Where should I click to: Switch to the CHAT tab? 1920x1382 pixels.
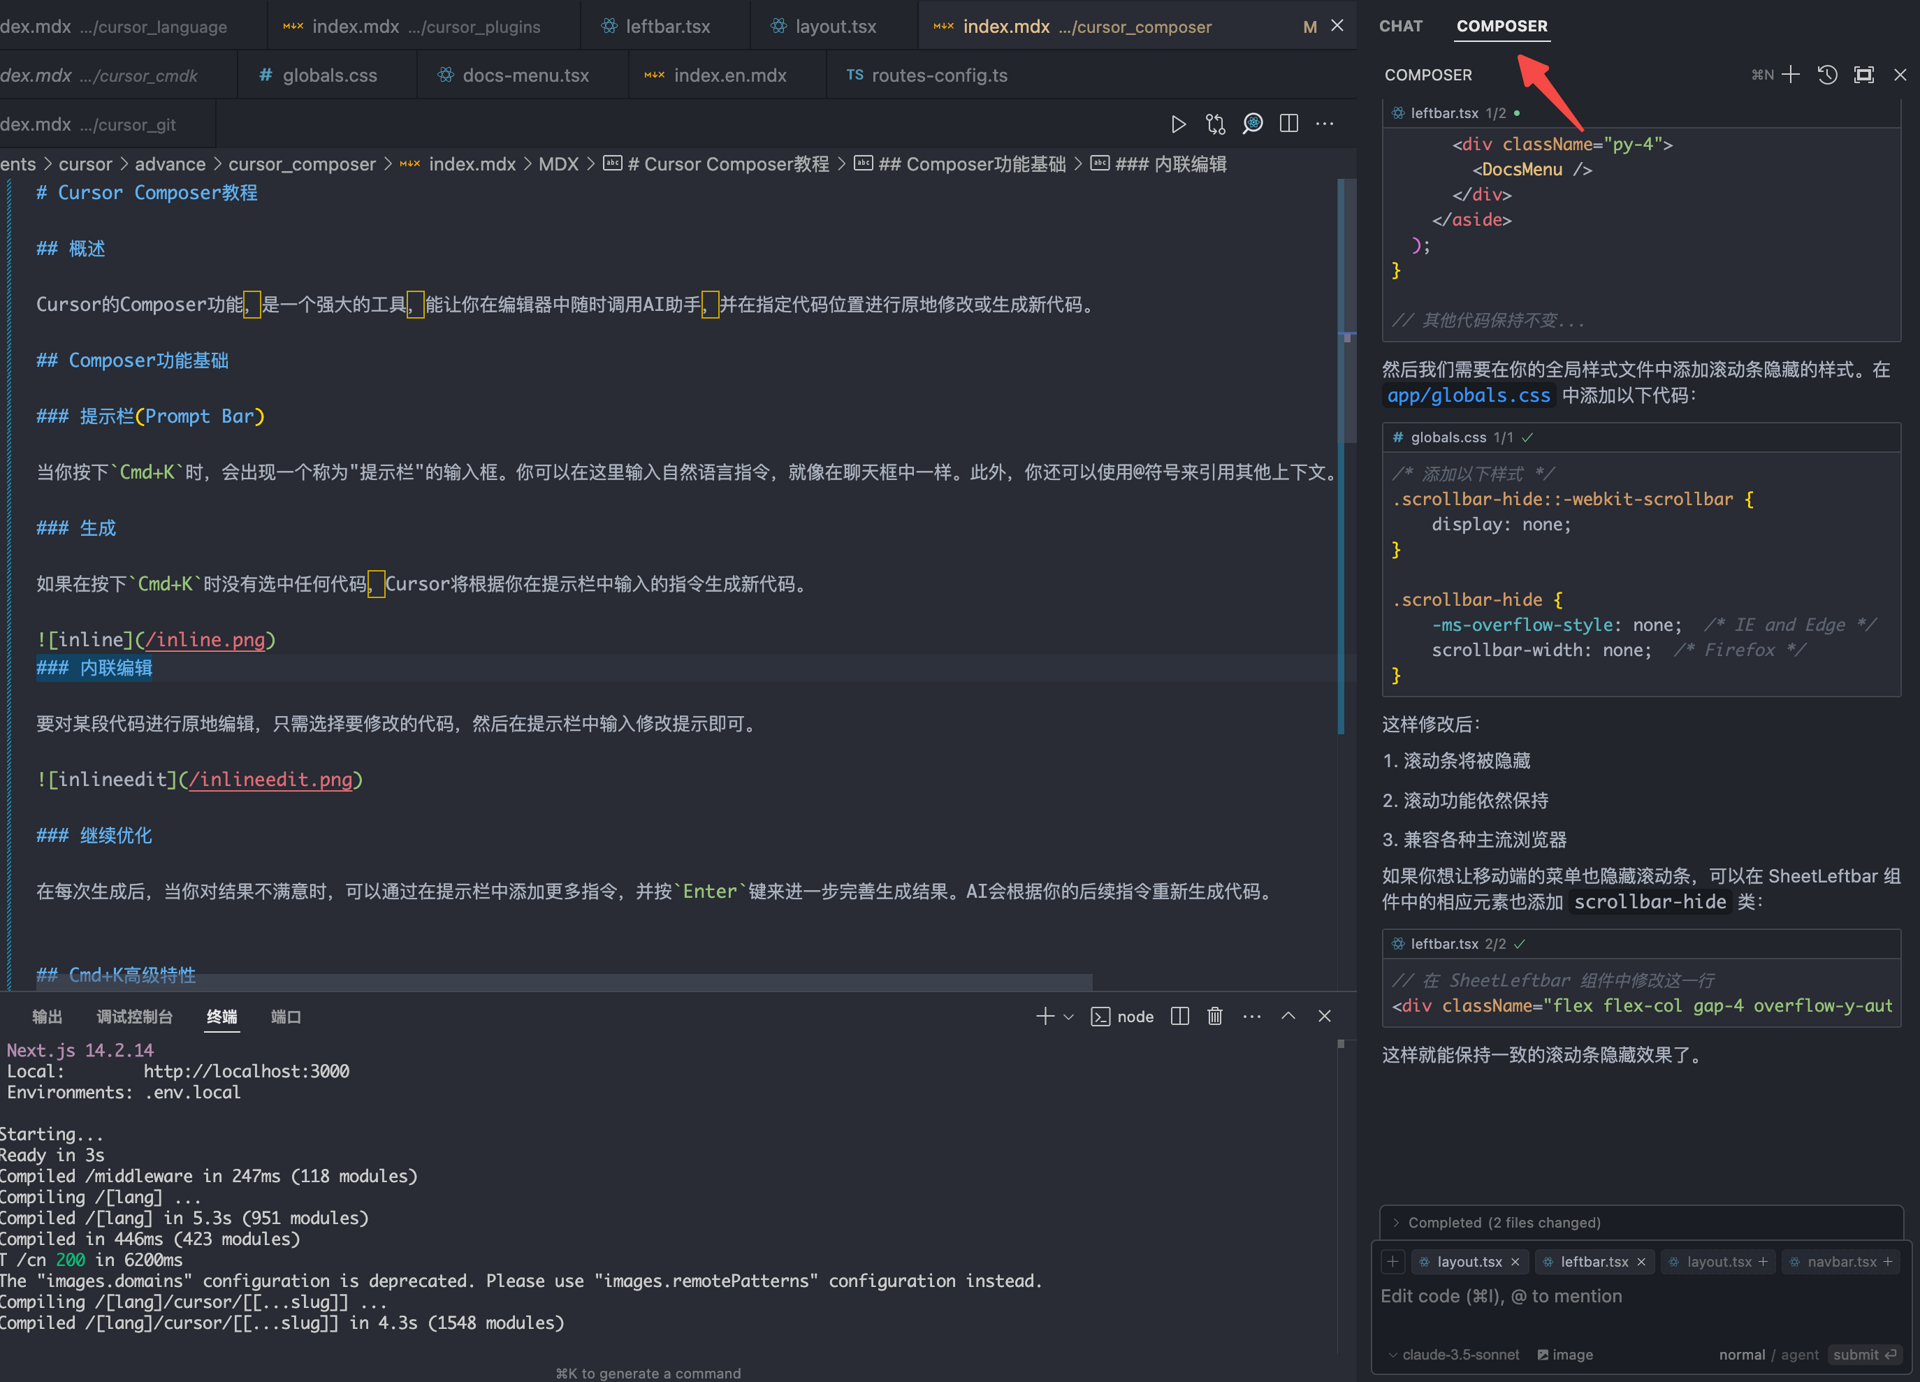[1400, 26]
